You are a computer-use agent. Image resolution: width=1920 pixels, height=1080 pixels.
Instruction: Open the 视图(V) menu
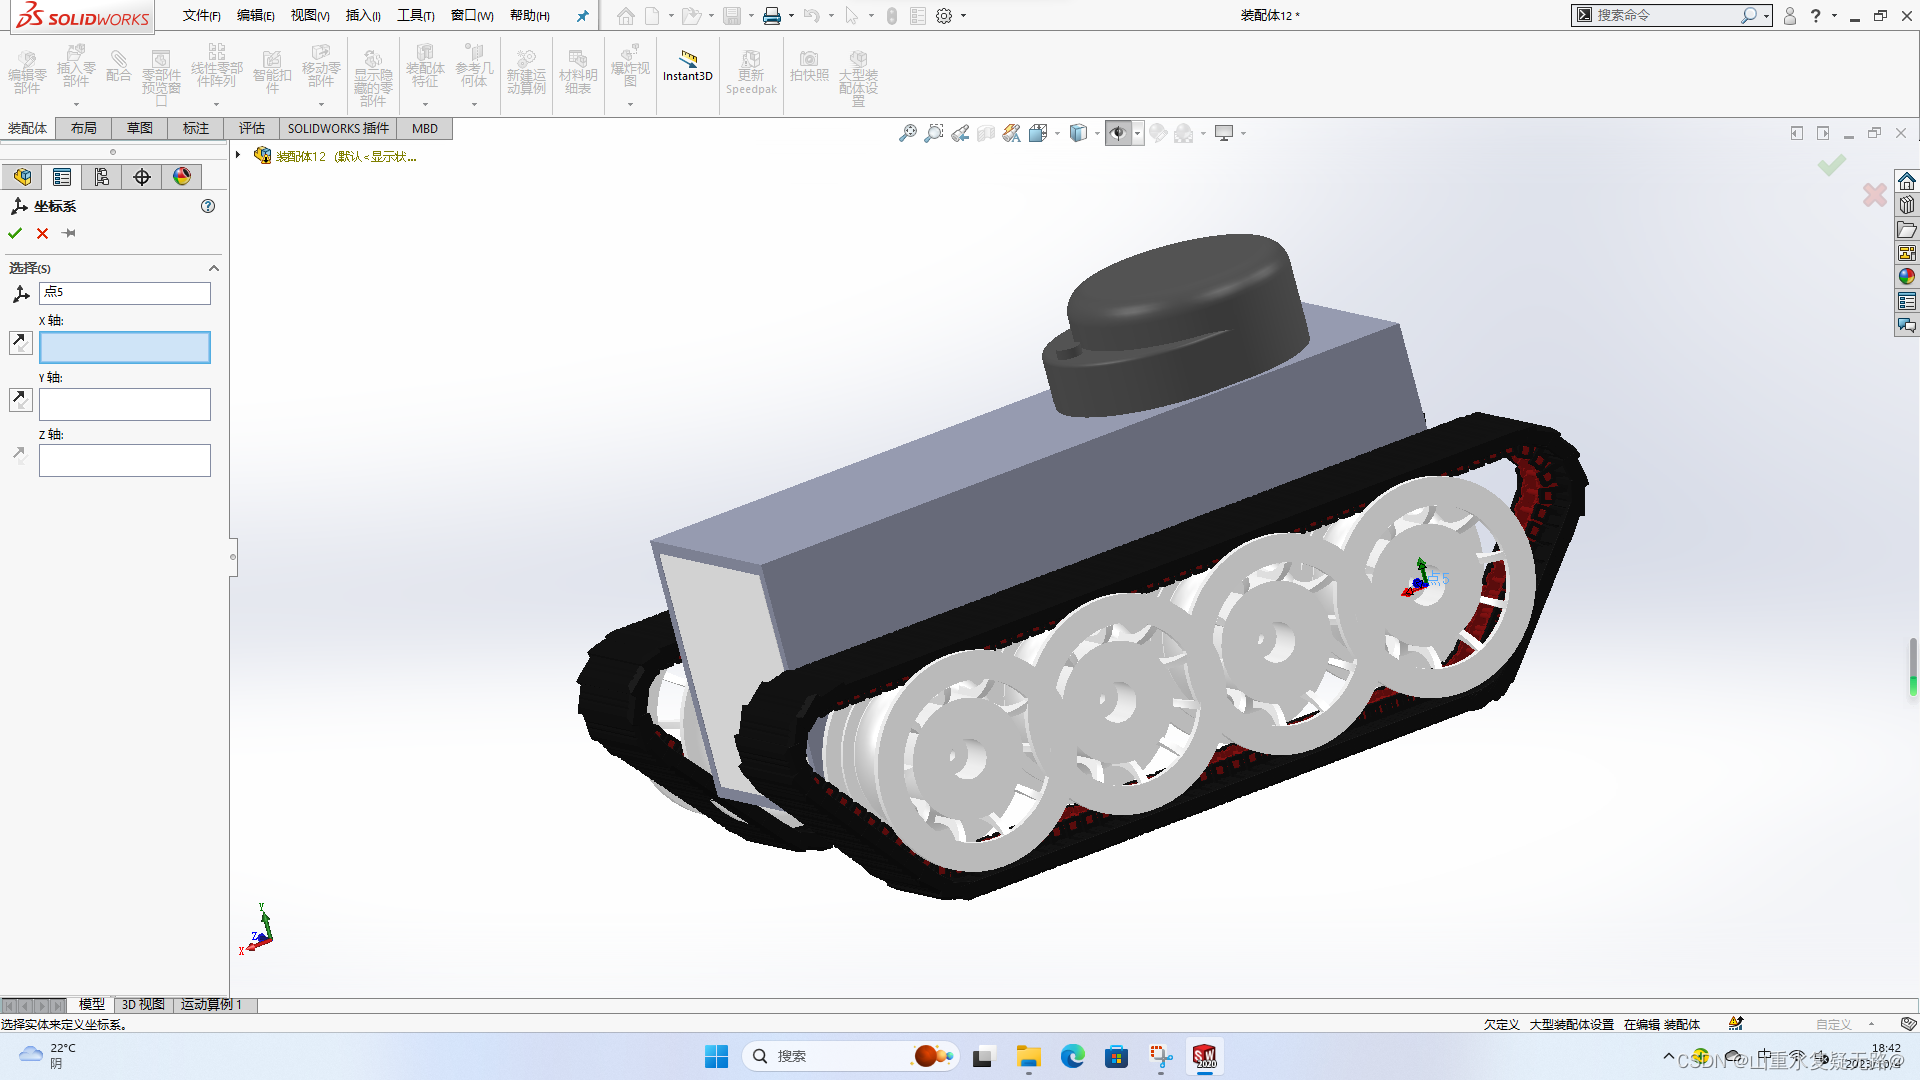[310, 15]
